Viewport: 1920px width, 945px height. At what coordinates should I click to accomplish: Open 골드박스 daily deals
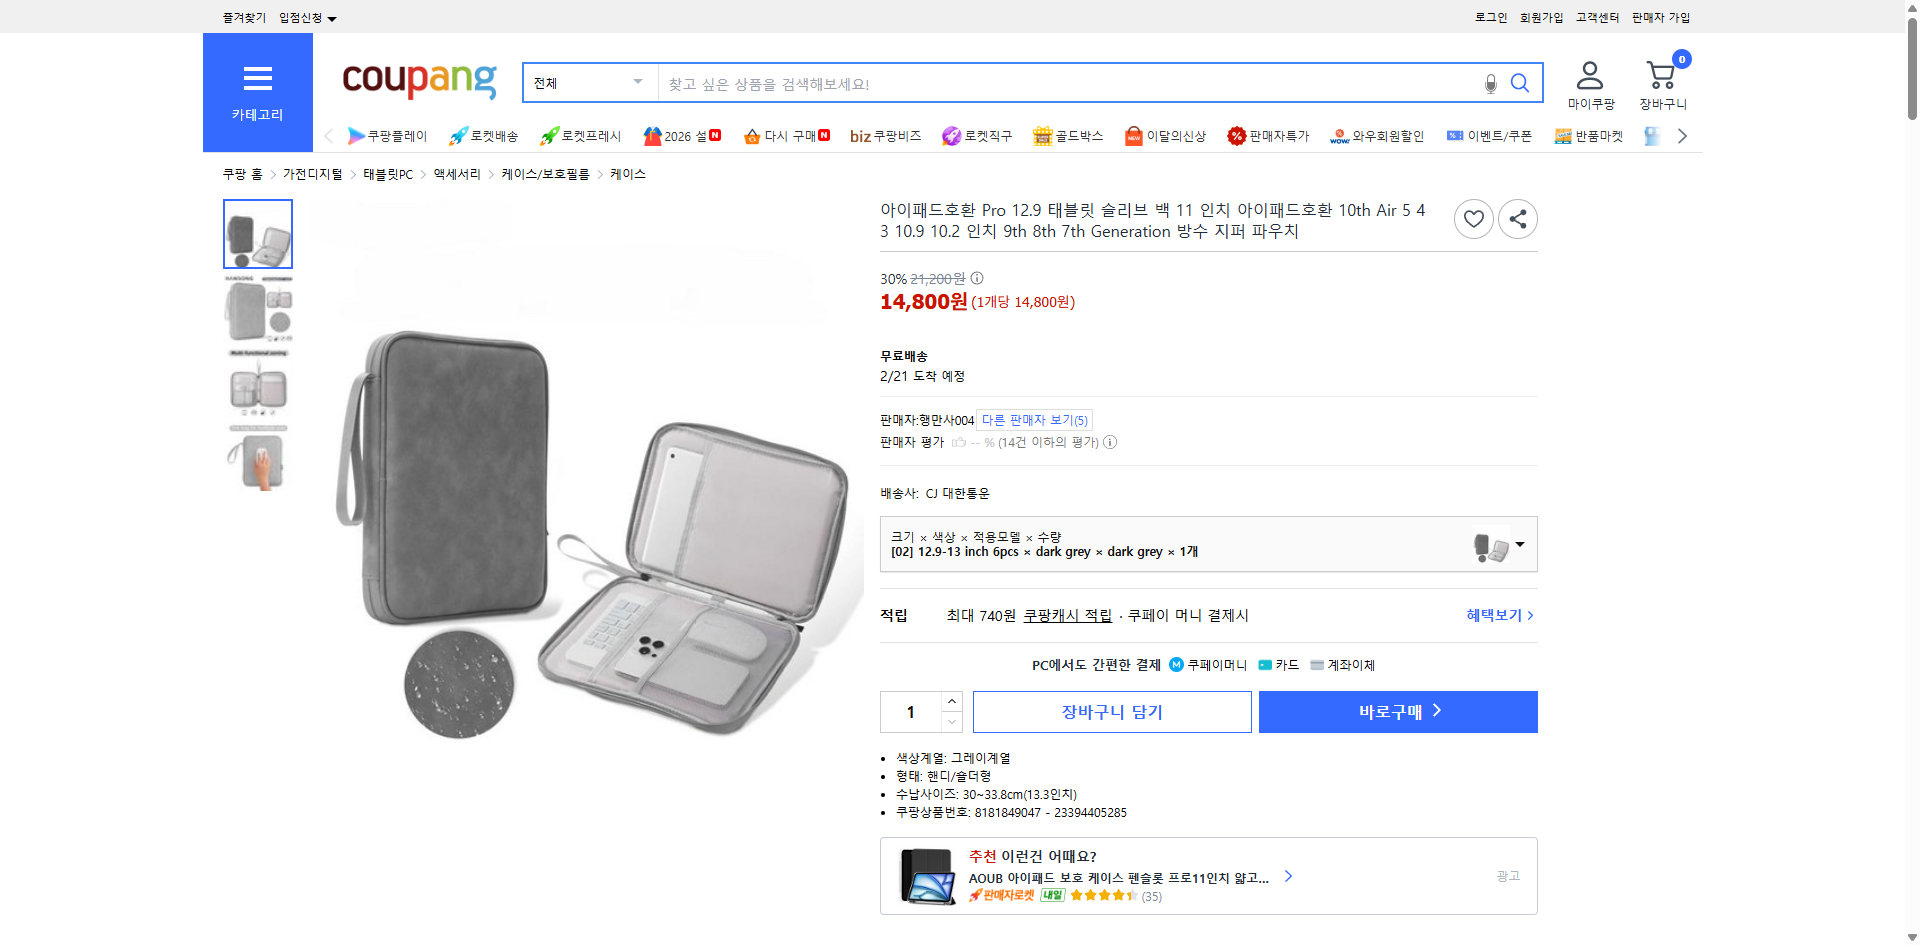(x=1068, y=135)
